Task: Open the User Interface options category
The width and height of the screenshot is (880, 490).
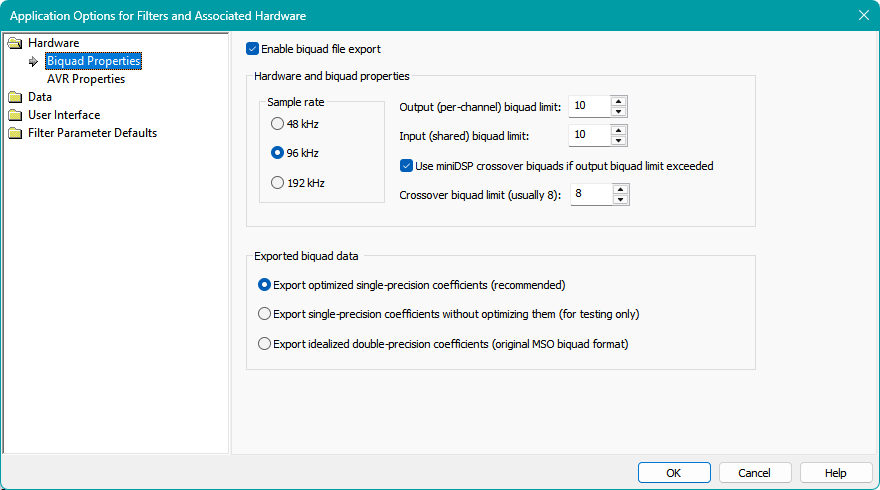Action: (x=64, y=115)
